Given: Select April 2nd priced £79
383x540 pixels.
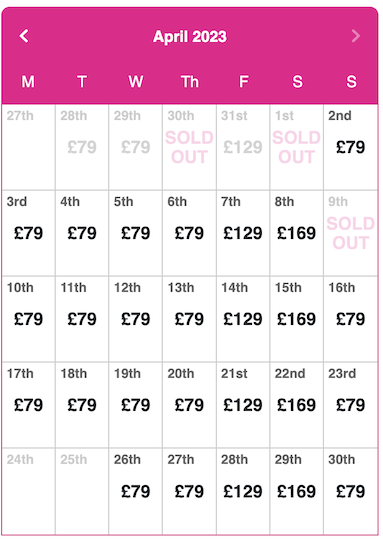Looking at the screenshot, I should point(351,147).
